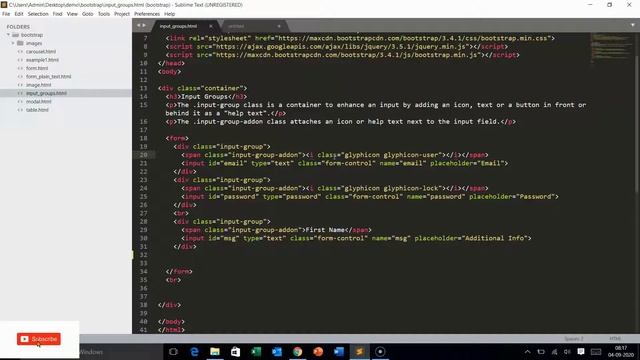Open Microsoft Store from taskbar
The height and width of the screenshot is (360, 640).
tap(236, 351)
